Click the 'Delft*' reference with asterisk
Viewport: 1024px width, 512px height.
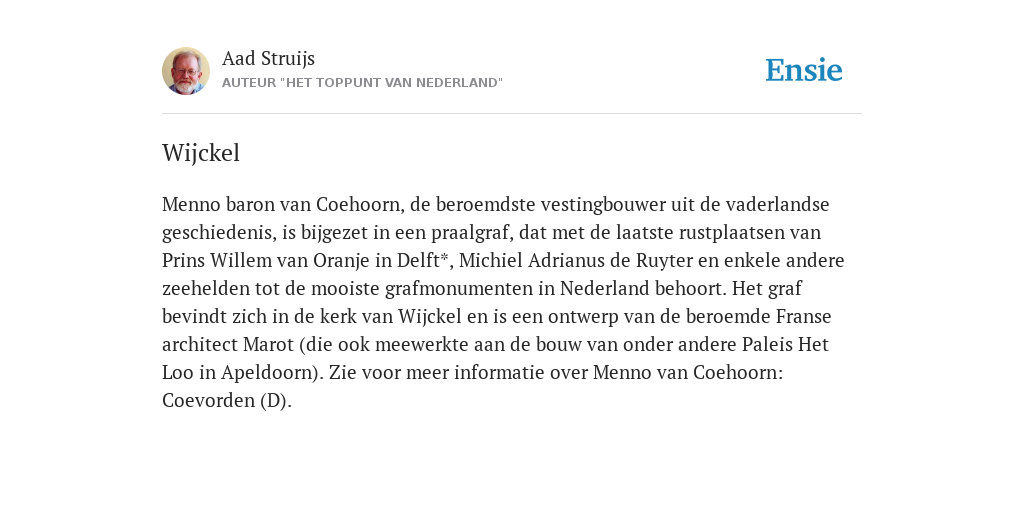423,261
